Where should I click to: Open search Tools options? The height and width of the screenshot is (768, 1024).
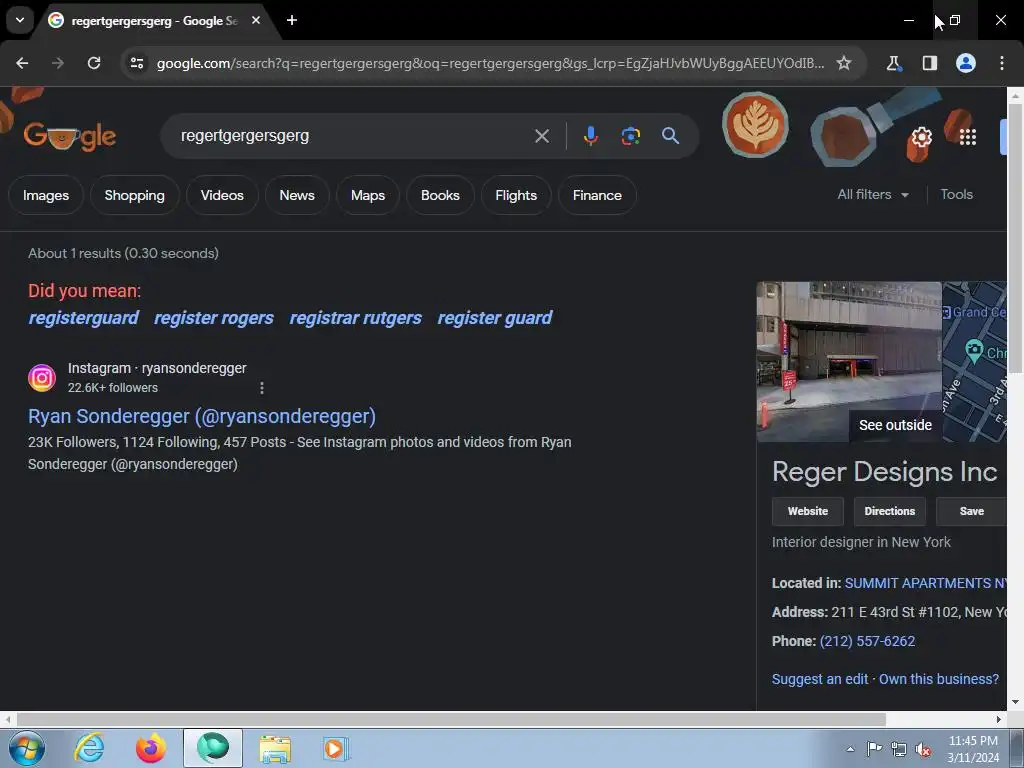click(956, 195)
